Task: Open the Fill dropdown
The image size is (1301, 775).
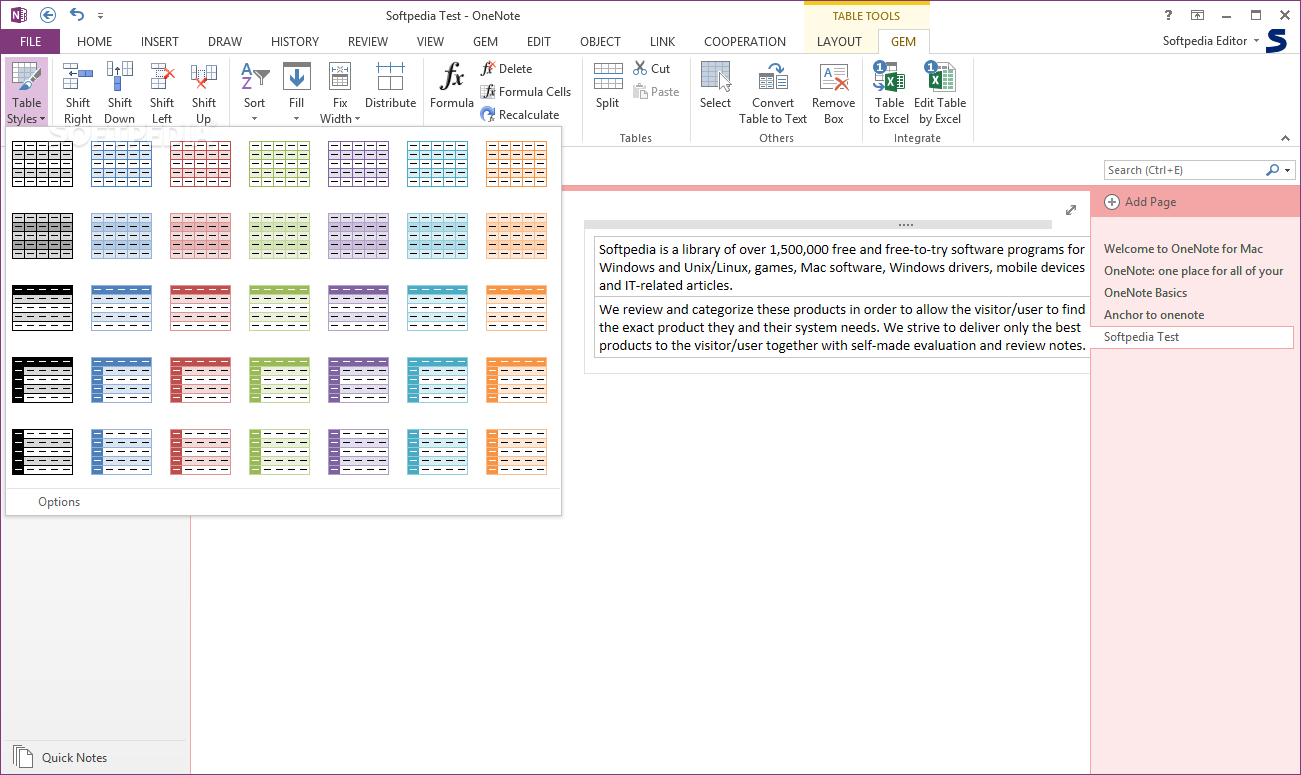Action: point(297,92)
